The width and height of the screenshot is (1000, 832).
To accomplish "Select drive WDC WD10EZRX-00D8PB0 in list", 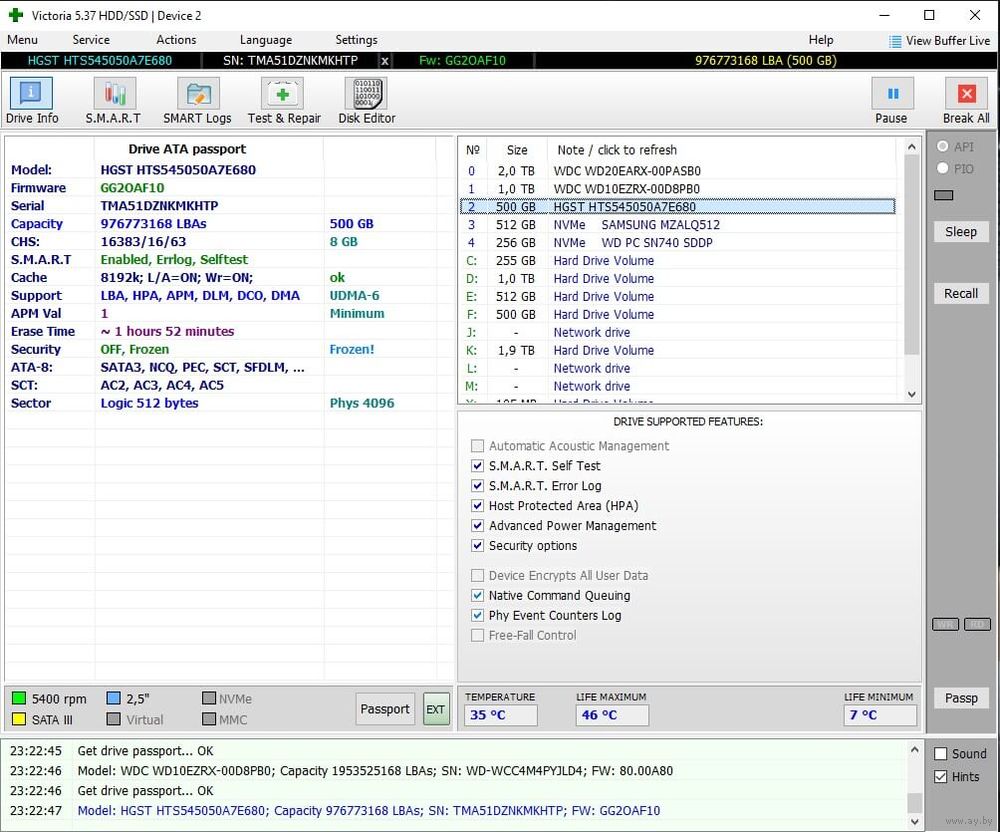I will (677, 189).
